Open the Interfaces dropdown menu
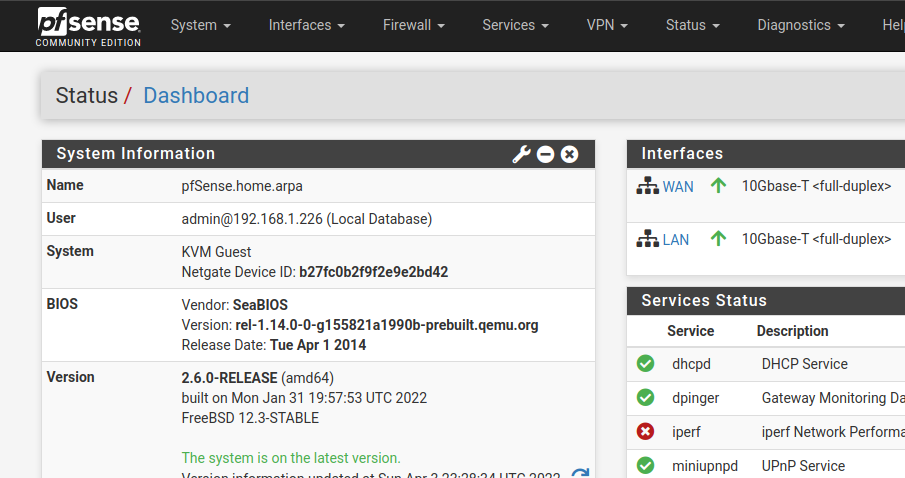The width and height of the screenshot is (905, 478). 306,25
